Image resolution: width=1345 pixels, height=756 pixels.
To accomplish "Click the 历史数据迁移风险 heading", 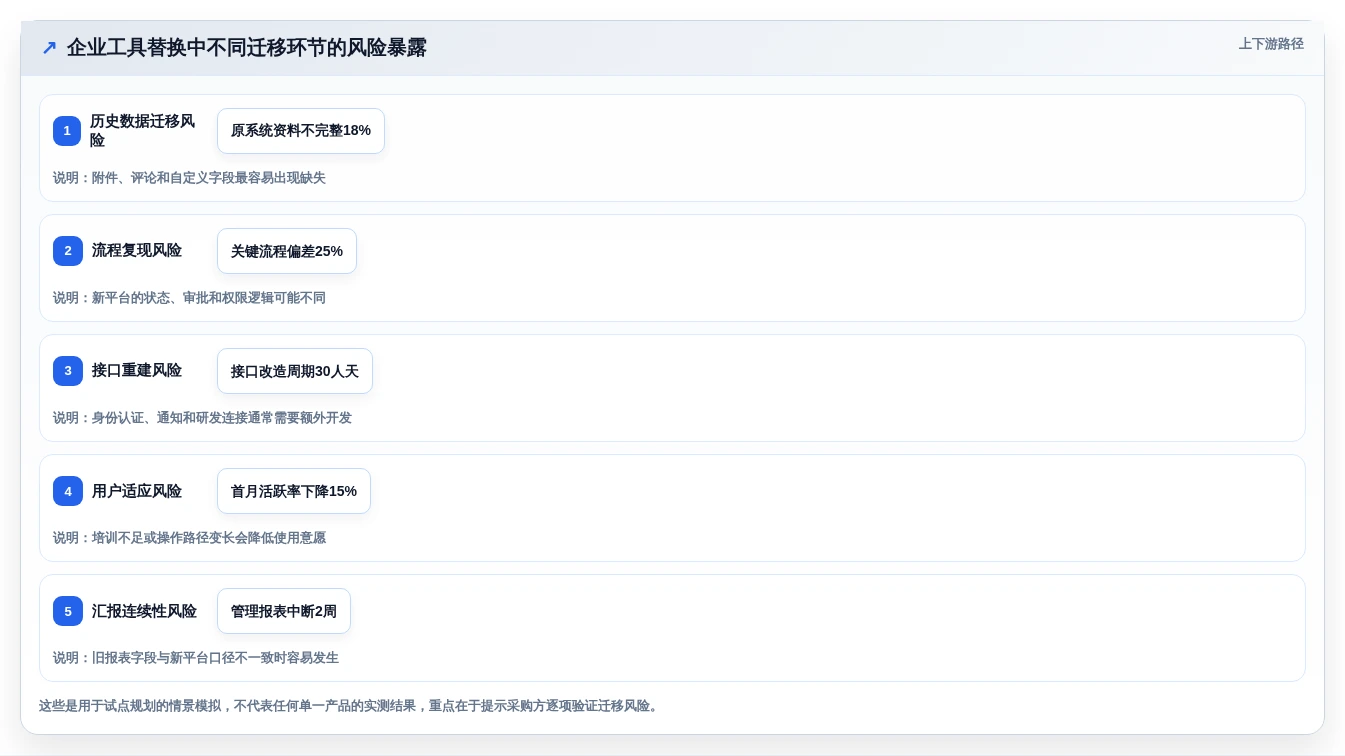I will point(143,131).
